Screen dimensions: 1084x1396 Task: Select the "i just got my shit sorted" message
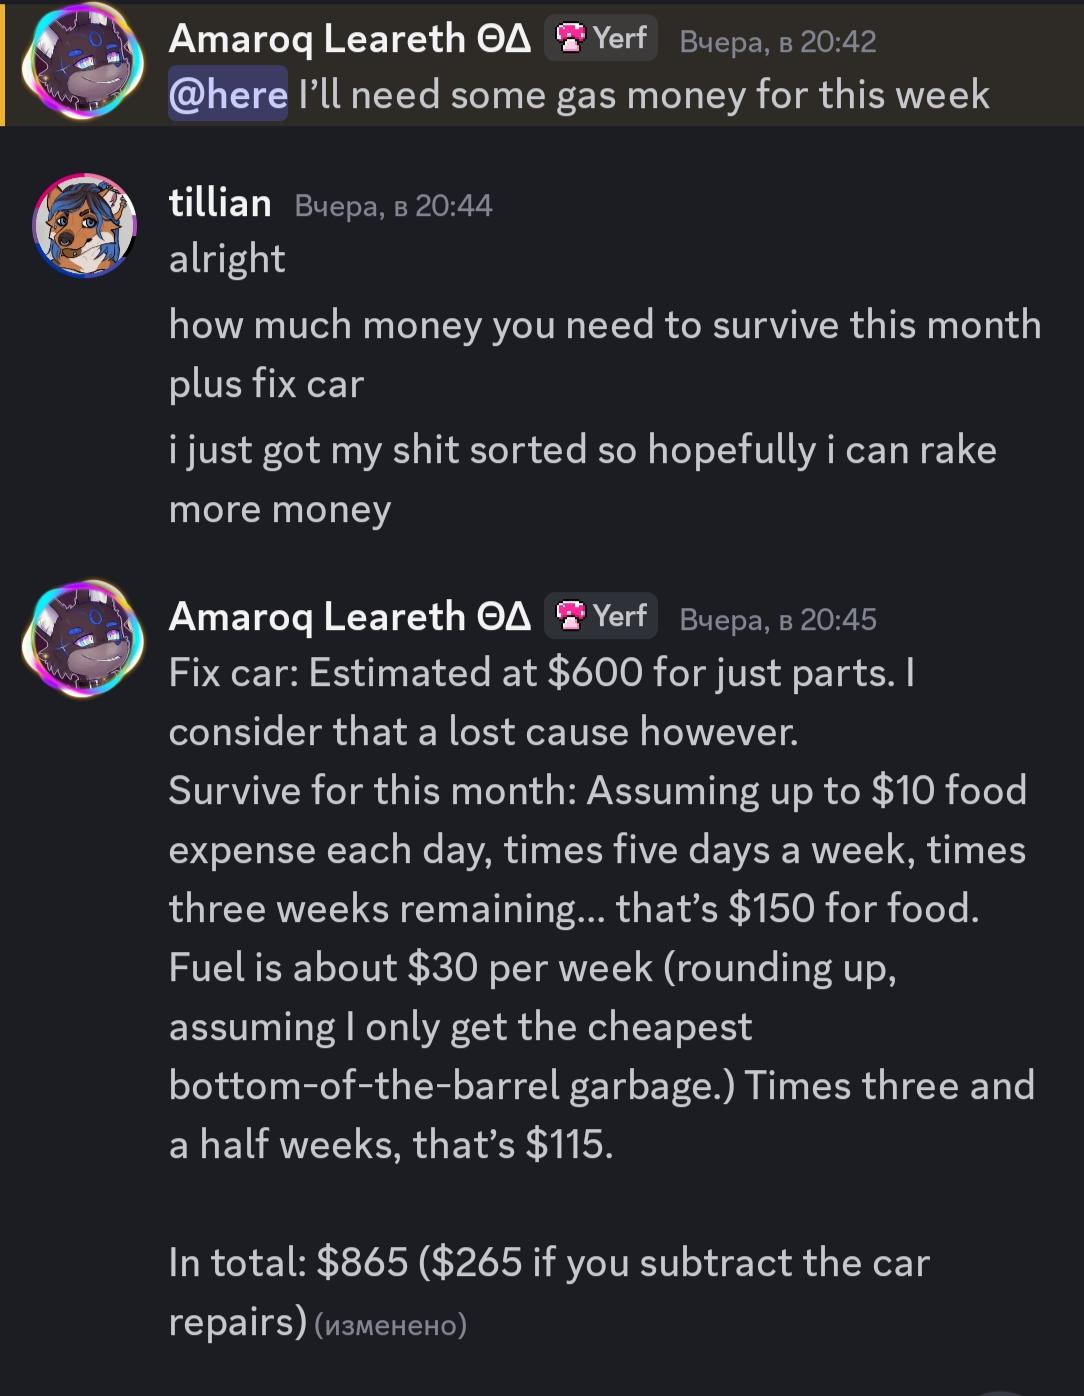coord(583,479)
